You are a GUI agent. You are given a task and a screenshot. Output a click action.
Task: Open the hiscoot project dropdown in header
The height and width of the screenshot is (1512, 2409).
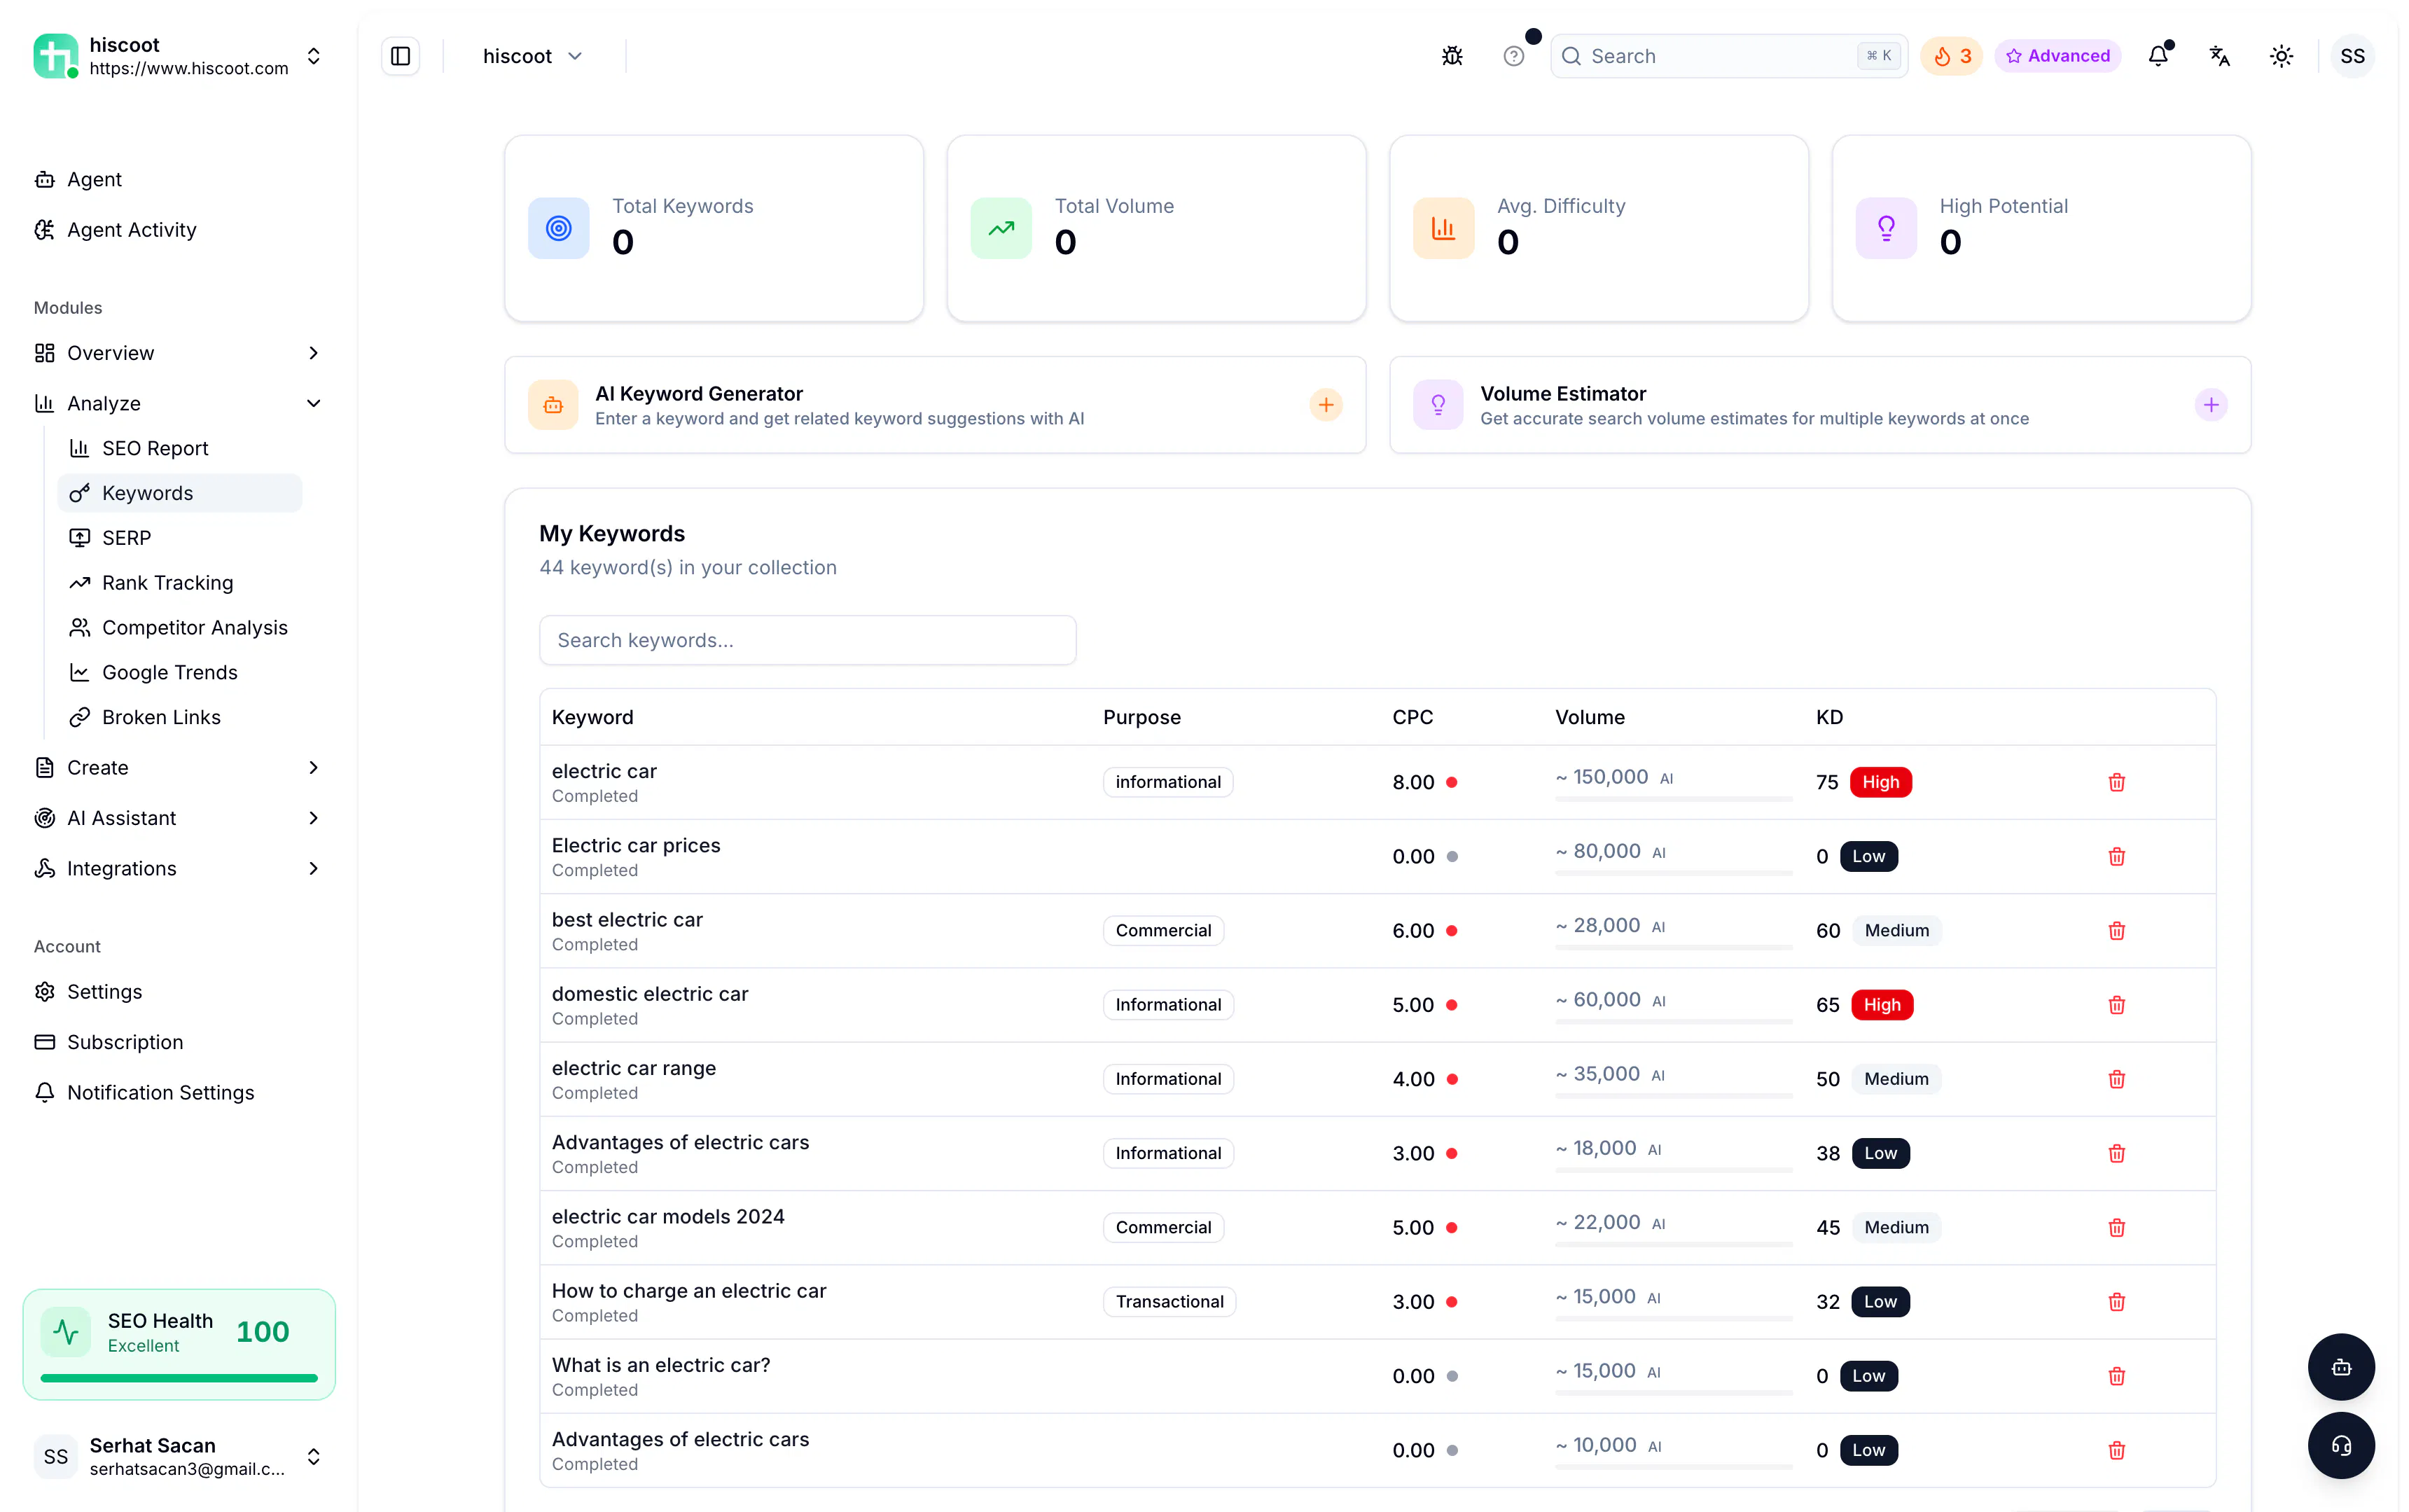tap(532, 56)
